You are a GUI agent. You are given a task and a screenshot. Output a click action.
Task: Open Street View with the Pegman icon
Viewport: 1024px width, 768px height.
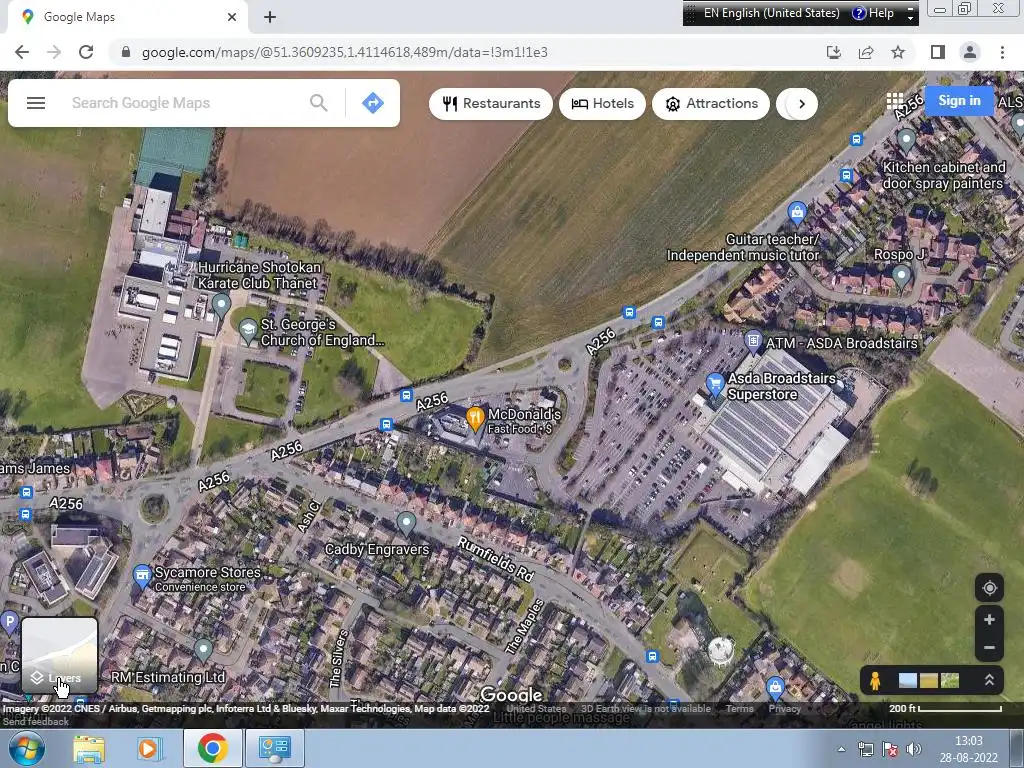point(875,680)
